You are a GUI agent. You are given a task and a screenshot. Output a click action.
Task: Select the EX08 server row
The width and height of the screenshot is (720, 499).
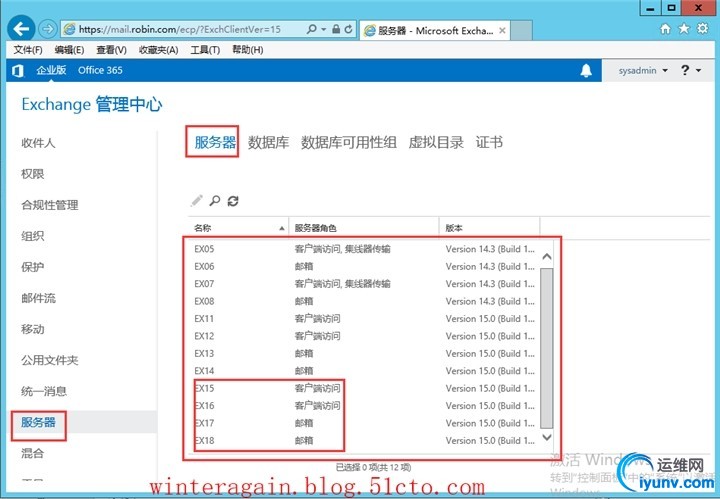[x=365, y=302]
